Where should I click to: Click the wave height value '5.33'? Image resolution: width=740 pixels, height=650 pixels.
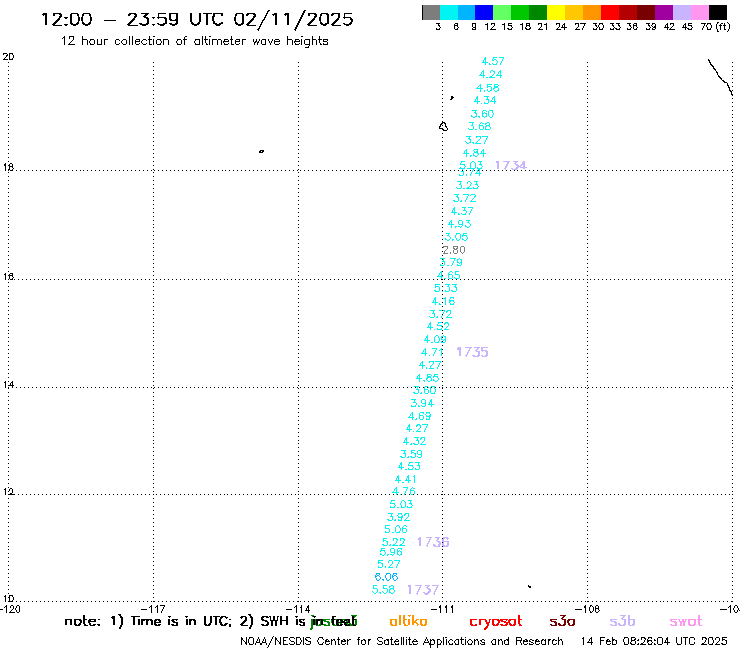click(446, 288)
